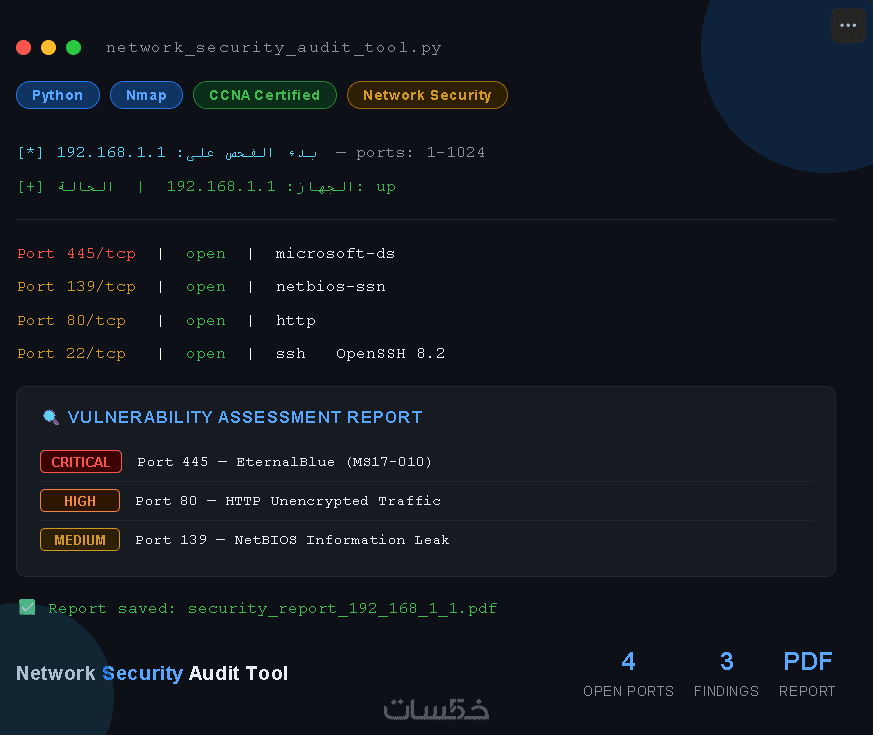Click the magnifier icon beside Vulnerability Assessment Report
This screenshot has width=873, height=735.
[51, 417]
